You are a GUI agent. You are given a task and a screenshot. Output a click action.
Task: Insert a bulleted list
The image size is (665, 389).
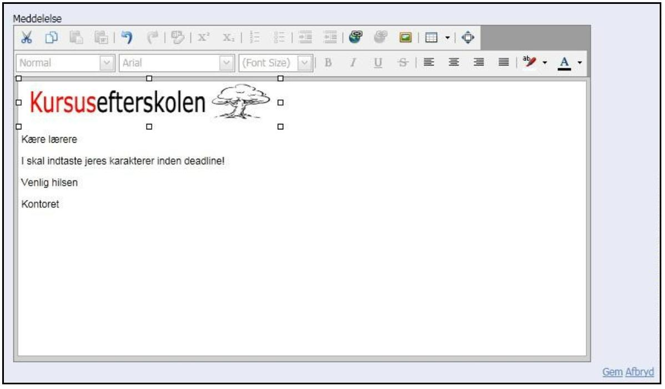coord(279,38)
